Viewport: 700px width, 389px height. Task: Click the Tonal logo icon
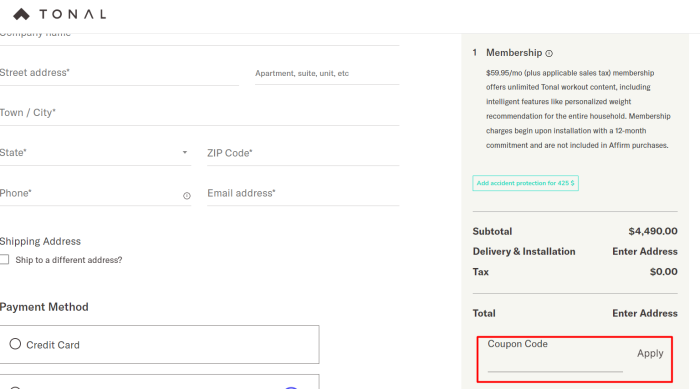[x=21, y=14]
